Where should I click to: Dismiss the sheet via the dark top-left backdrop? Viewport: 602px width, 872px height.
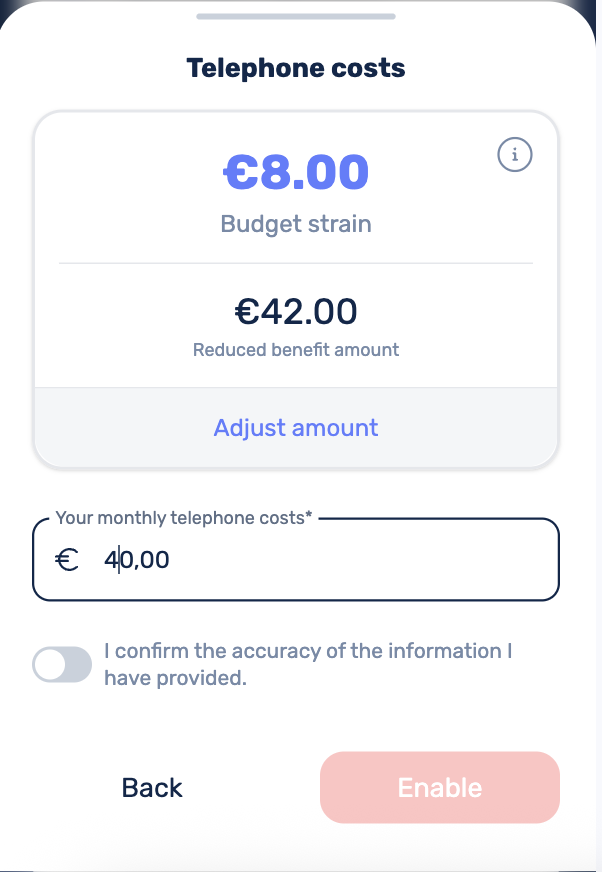(7, 8)
